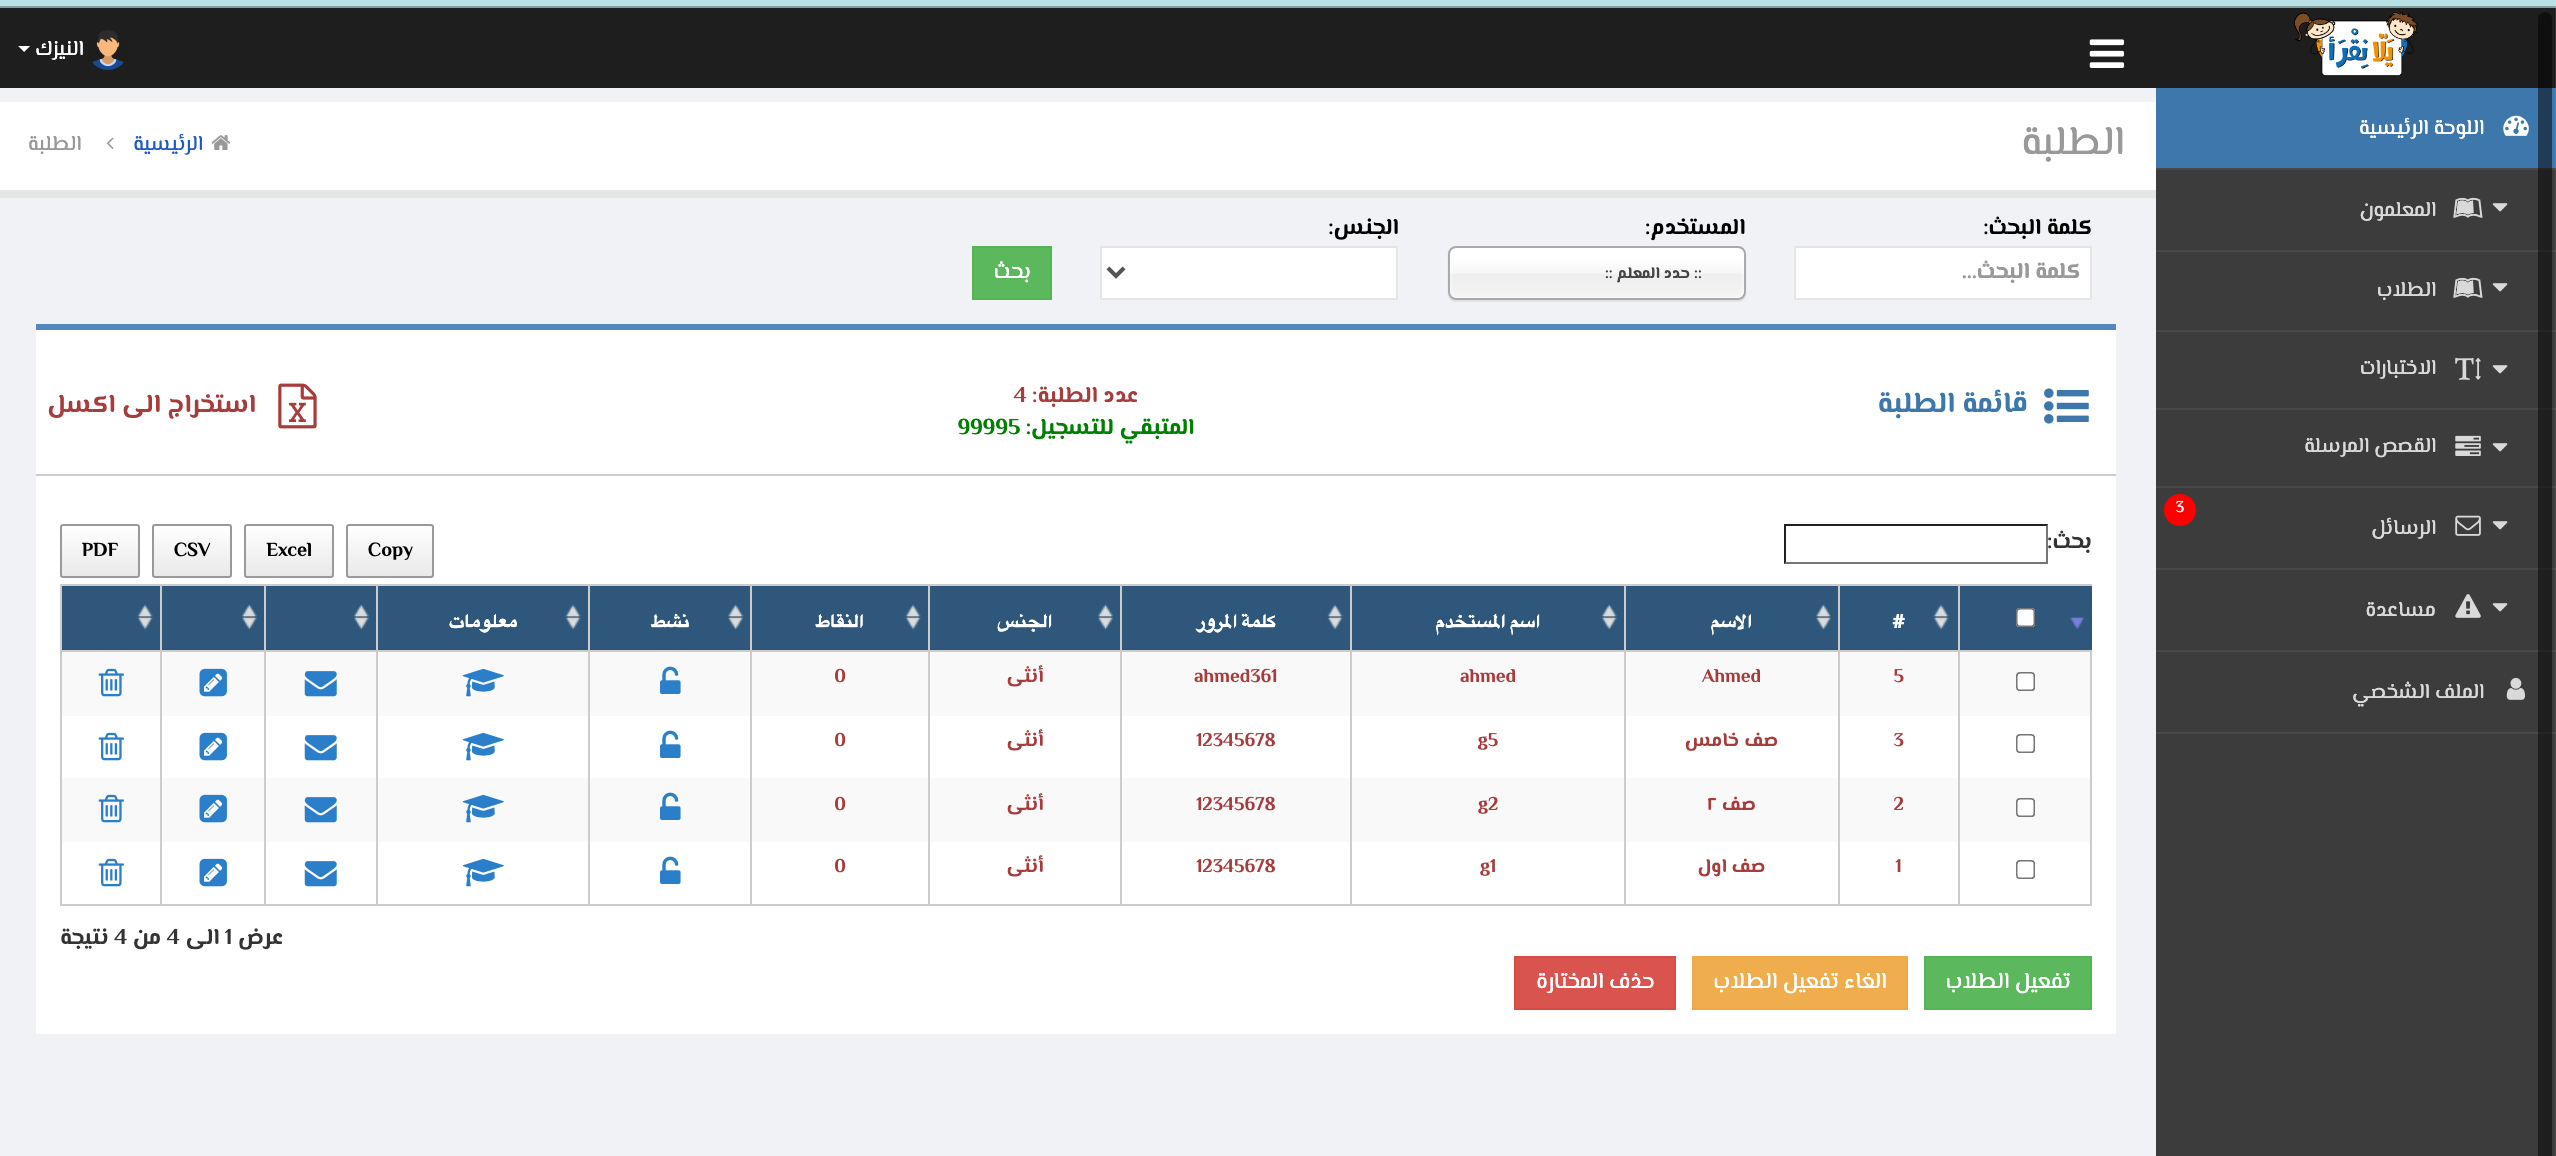Open the حدد المعلم teacher selector
This screenshot has height=1156, width=2556.
coord(1596,273)
